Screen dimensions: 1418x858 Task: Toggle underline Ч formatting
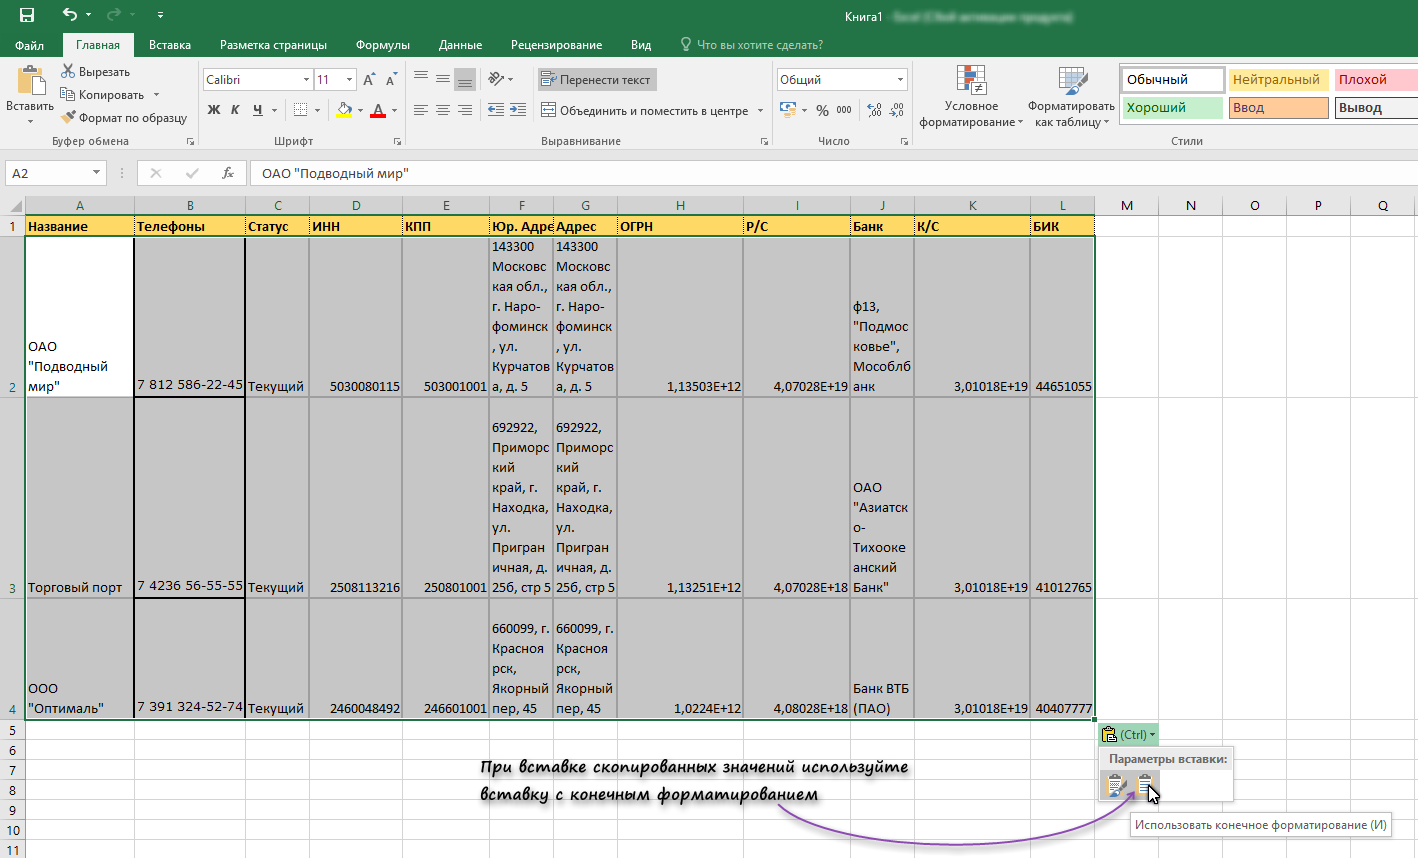(x=257, y=110)
